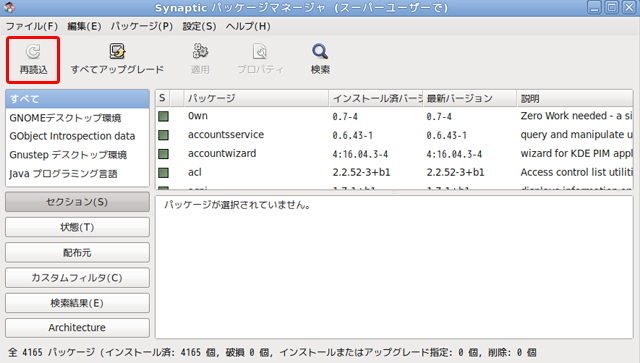This screenshot has height=363, width=640.
Task: Toggle status box for accountwizard package
Action: pyautogui.click(x=163, y=154)
